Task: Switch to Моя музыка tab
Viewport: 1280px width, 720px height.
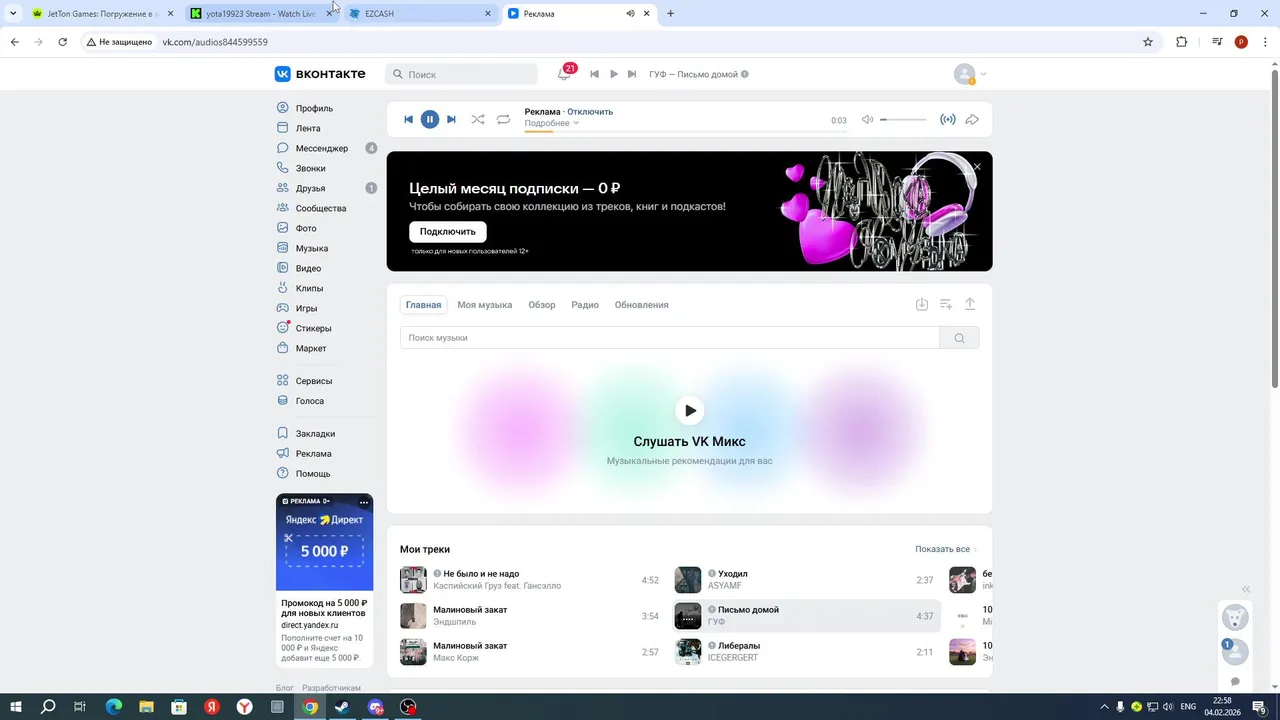Action: pos(485,305)
